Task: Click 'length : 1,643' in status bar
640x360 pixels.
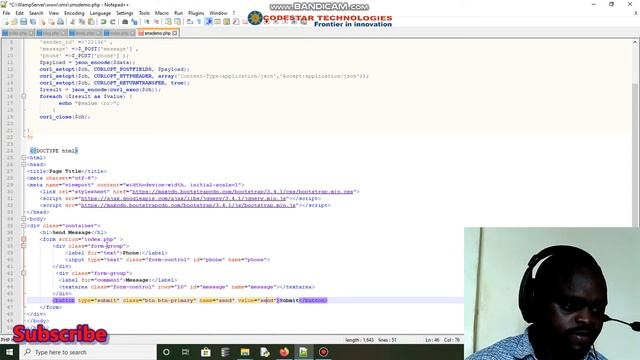Action: click(x=359, y=340)
